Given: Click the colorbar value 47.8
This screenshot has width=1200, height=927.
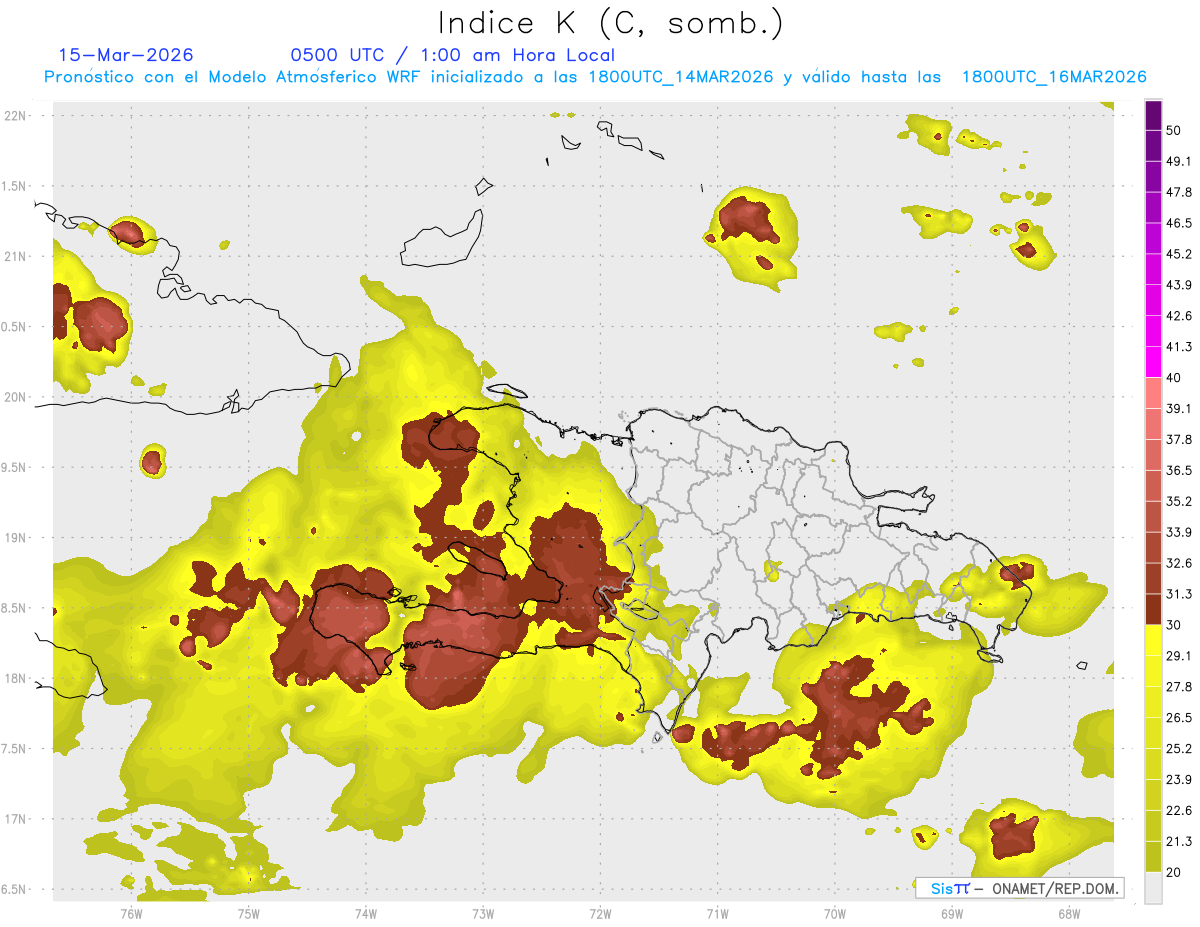Looking at the screenshot, I should pyautogui.click(x=1179, y=192).
